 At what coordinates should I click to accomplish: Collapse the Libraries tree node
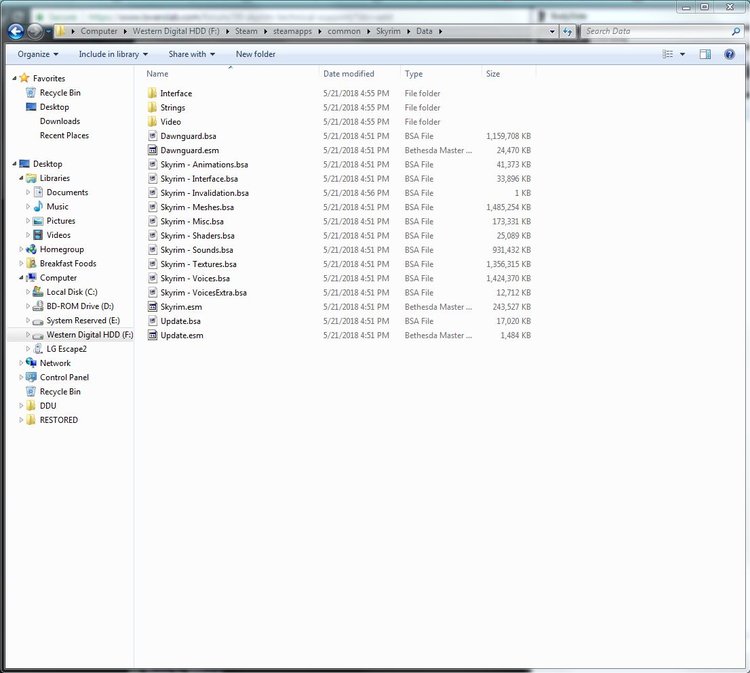(21, 178)
